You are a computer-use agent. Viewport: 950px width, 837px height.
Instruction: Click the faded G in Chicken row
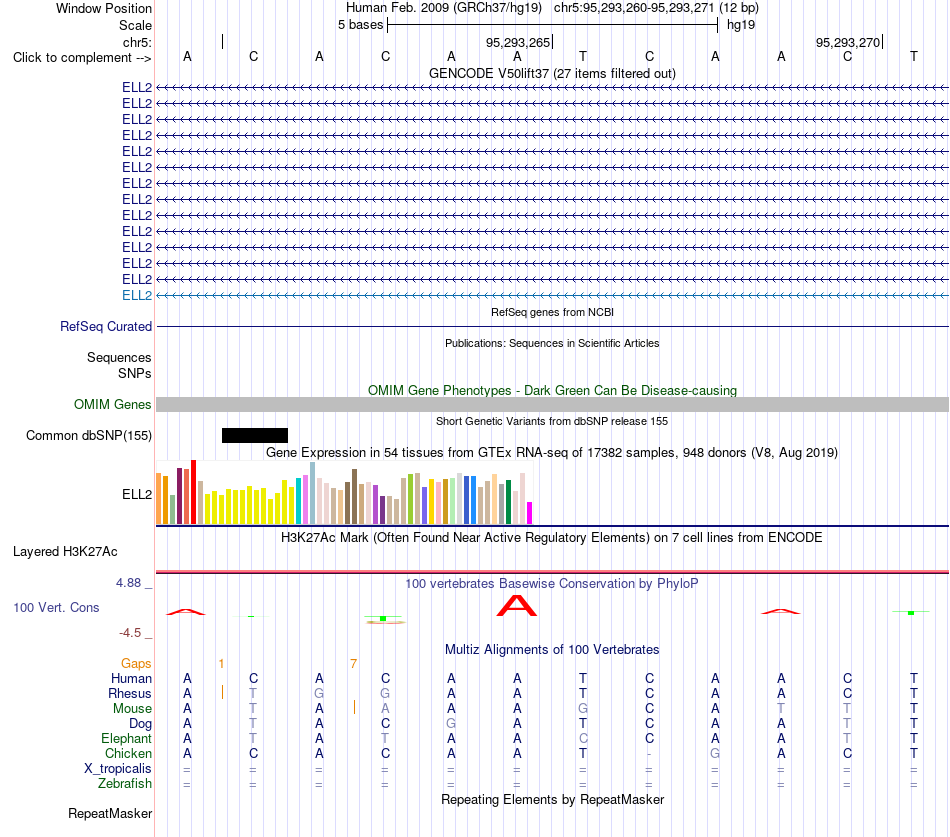click(x=715, y=753)
